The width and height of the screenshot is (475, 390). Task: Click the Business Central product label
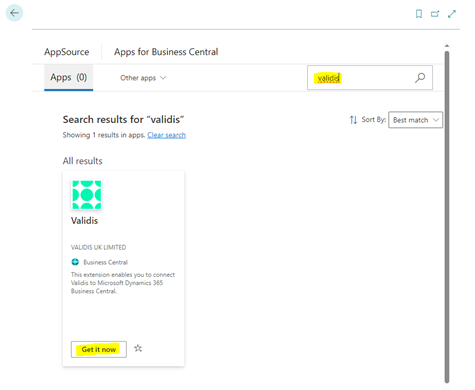pos(105,262)
